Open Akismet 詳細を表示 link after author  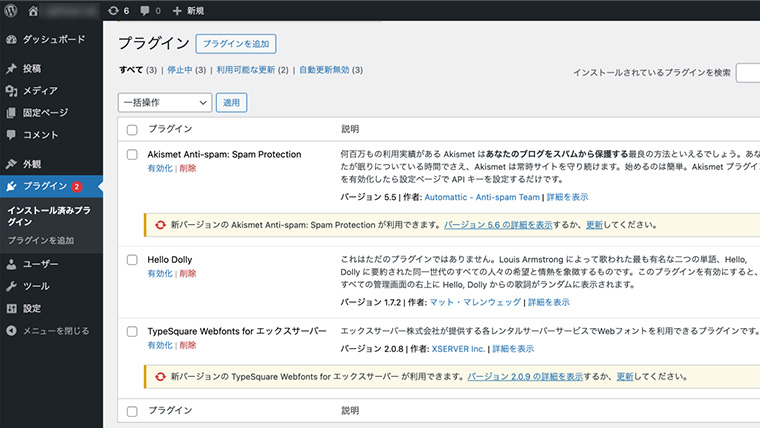pyautogui.click(x=567, y=197)
